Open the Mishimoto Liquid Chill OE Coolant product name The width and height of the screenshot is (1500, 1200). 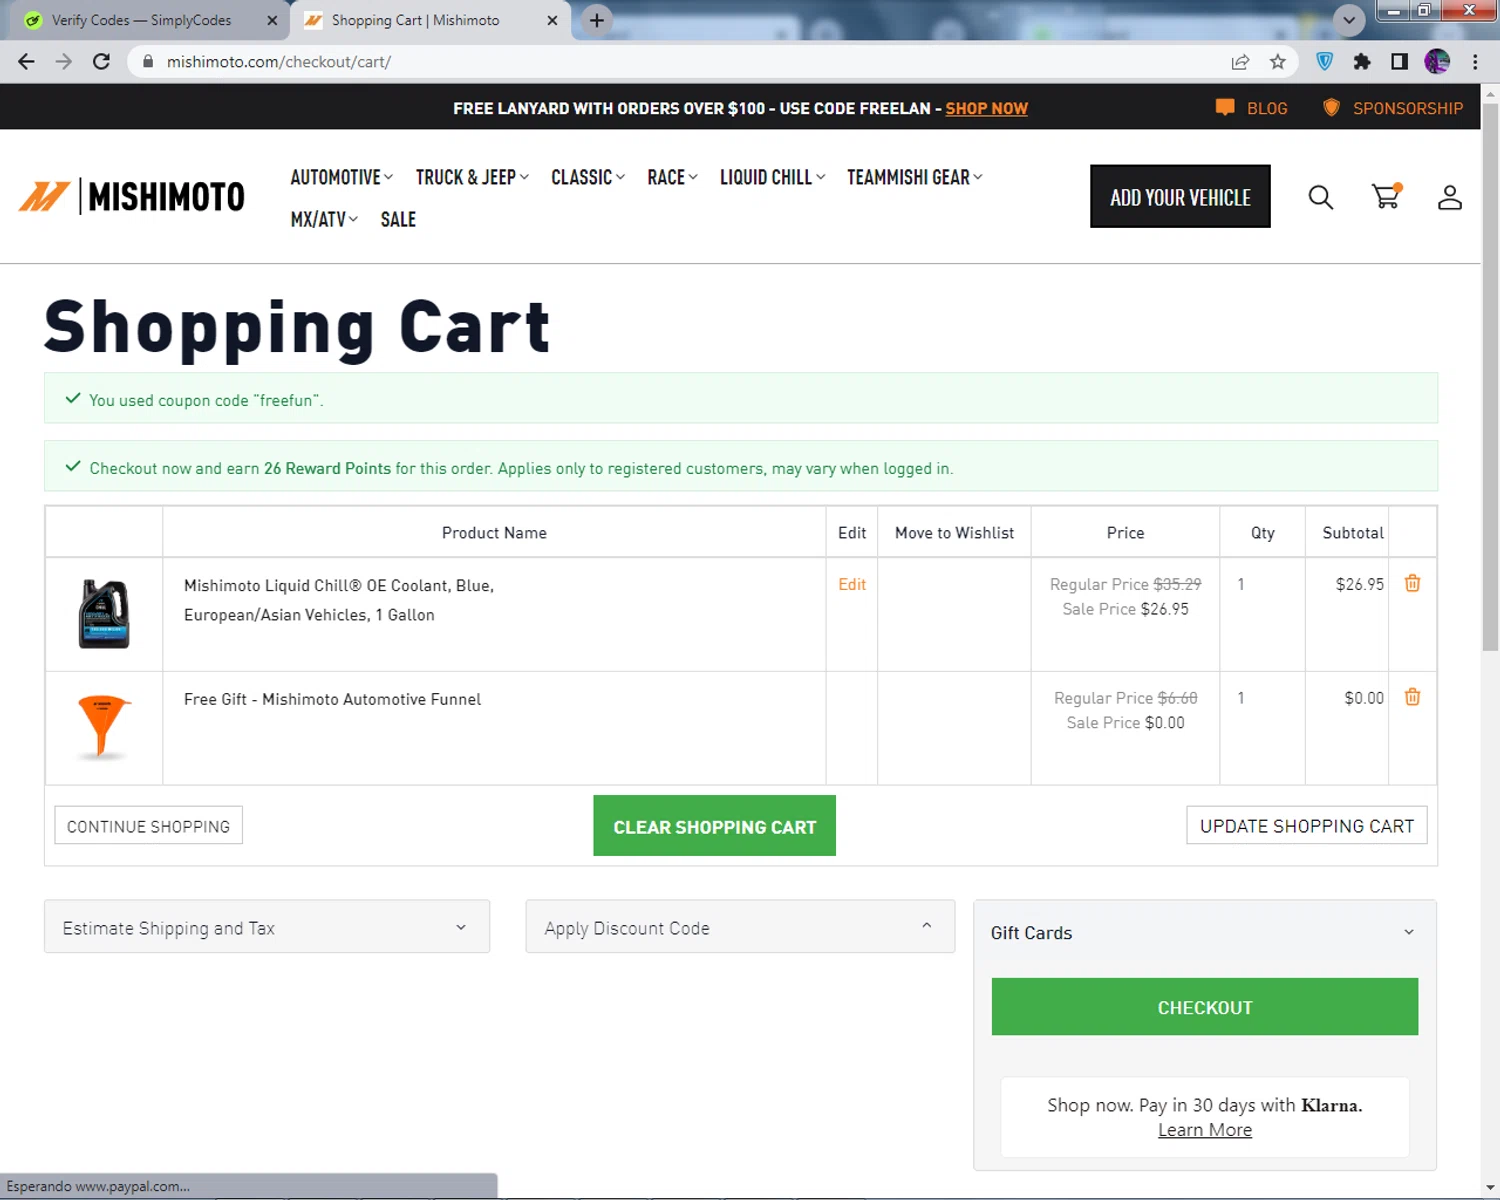339,600
